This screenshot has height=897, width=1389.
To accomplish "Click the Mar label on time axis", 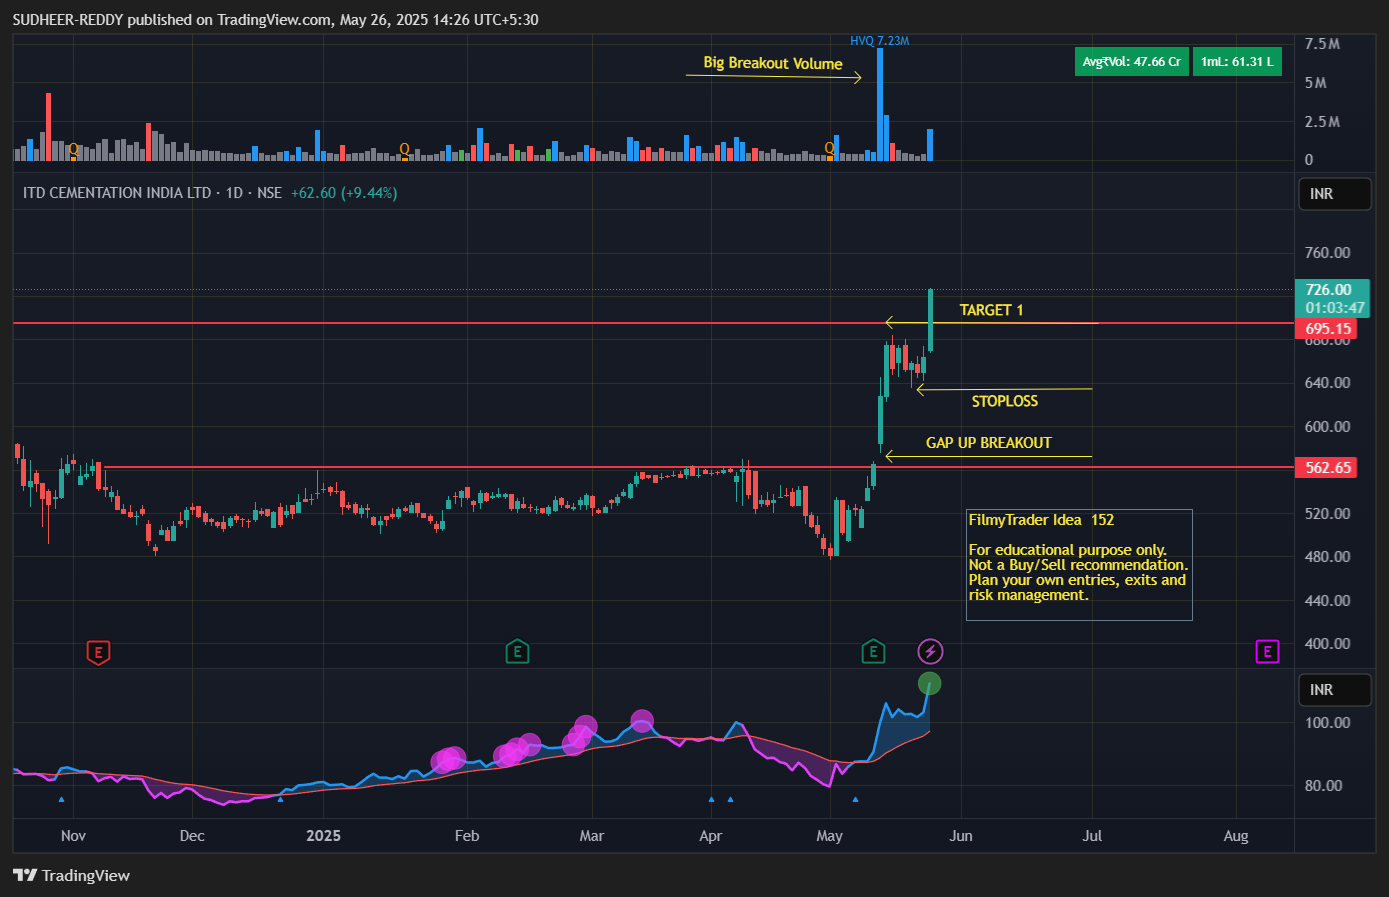I will 592,836.
